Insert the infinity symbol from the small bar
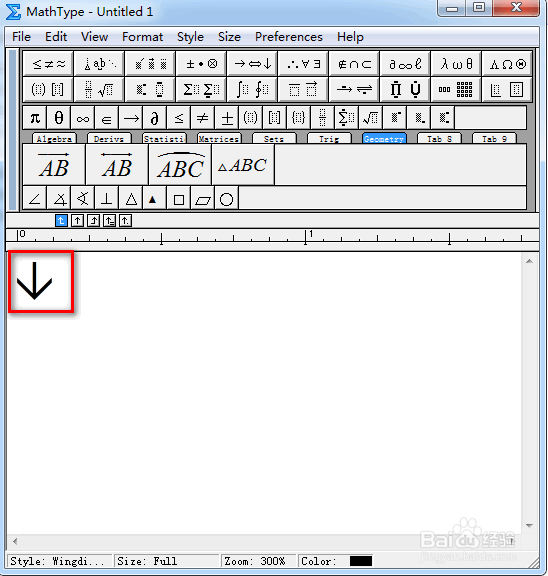 pyautogui.click(x=83, y=118)
